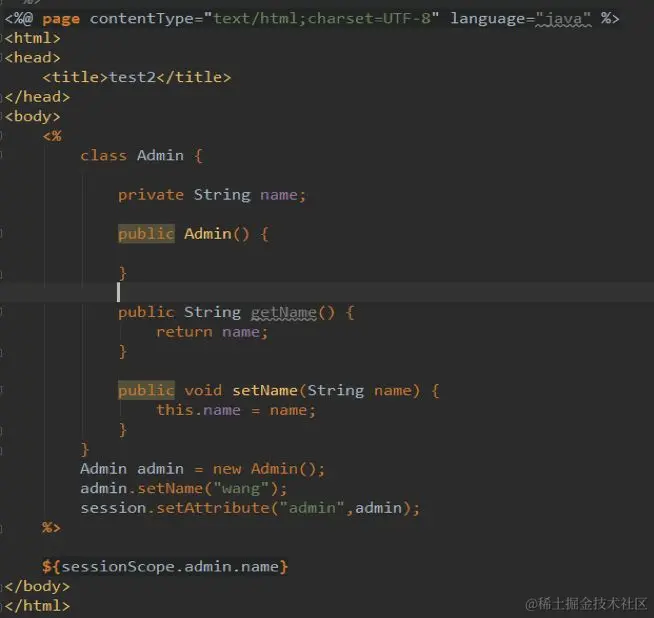Click the 'page' directive keyword

point(61,19)
